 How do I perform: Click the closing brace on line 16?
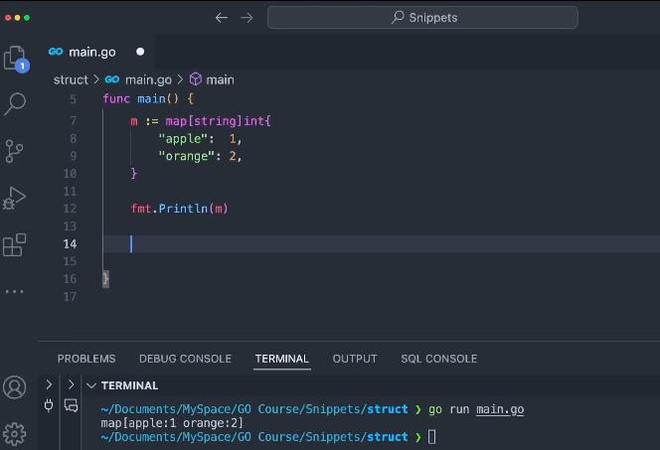[x=106, y=279]
